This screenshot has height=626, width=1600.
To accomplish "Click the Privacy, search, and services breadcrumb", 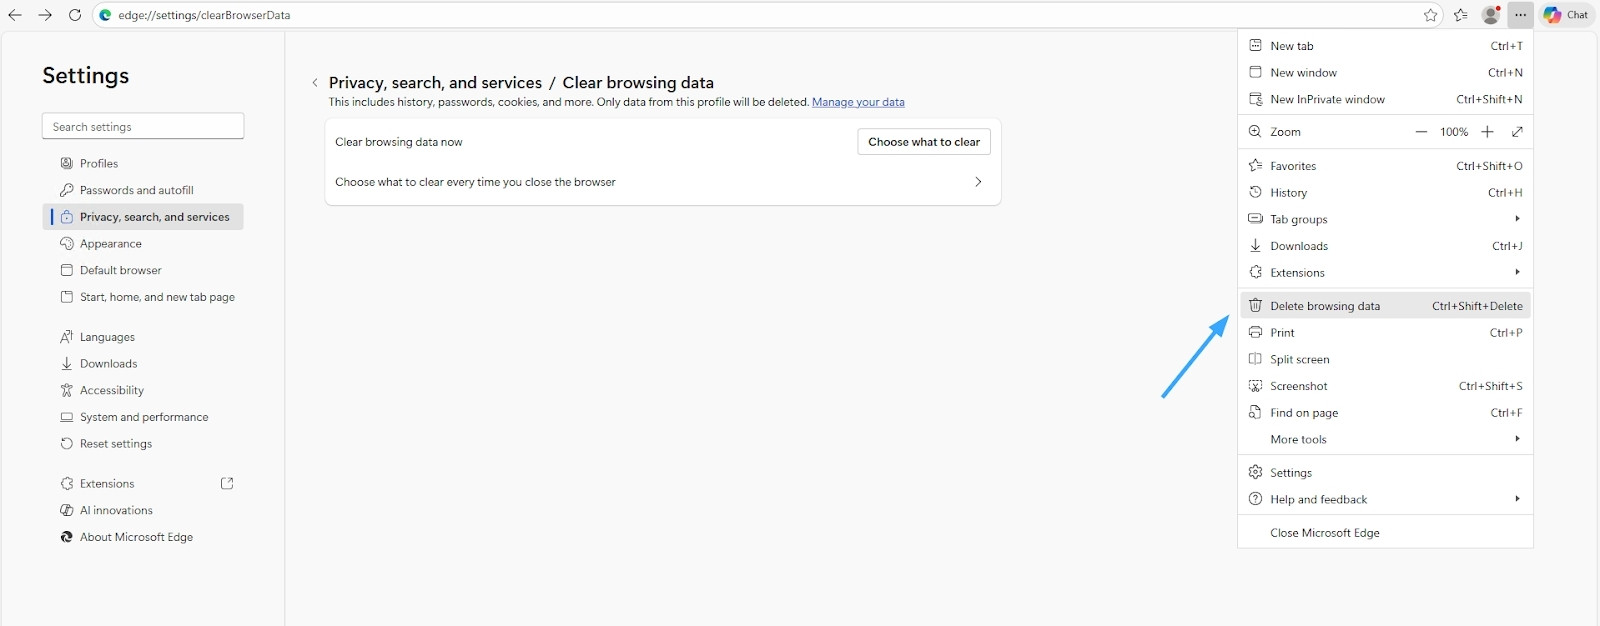I will pyautogui.click(x=435, y=83).
